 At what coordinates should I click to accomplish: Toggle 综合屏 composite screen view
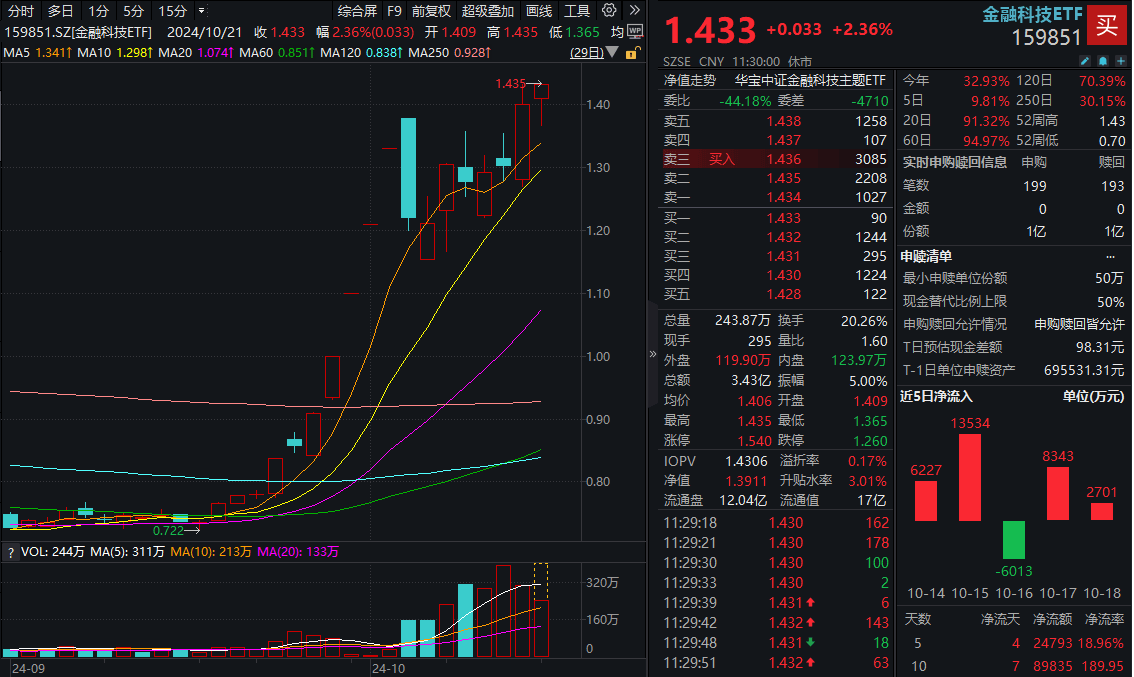(x=357, y=11)
